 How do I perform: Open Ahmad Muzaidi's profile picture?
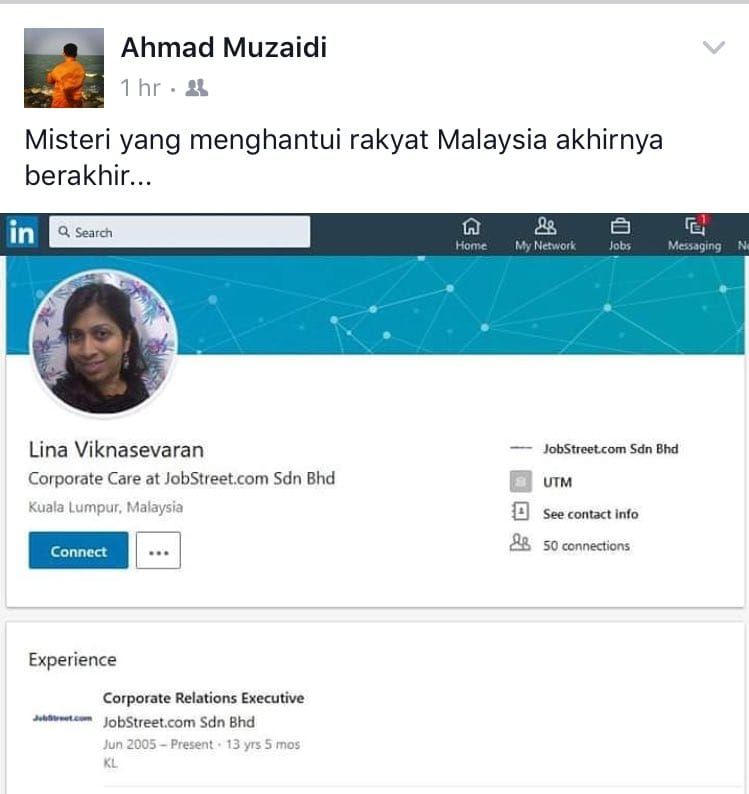(64, 68)
